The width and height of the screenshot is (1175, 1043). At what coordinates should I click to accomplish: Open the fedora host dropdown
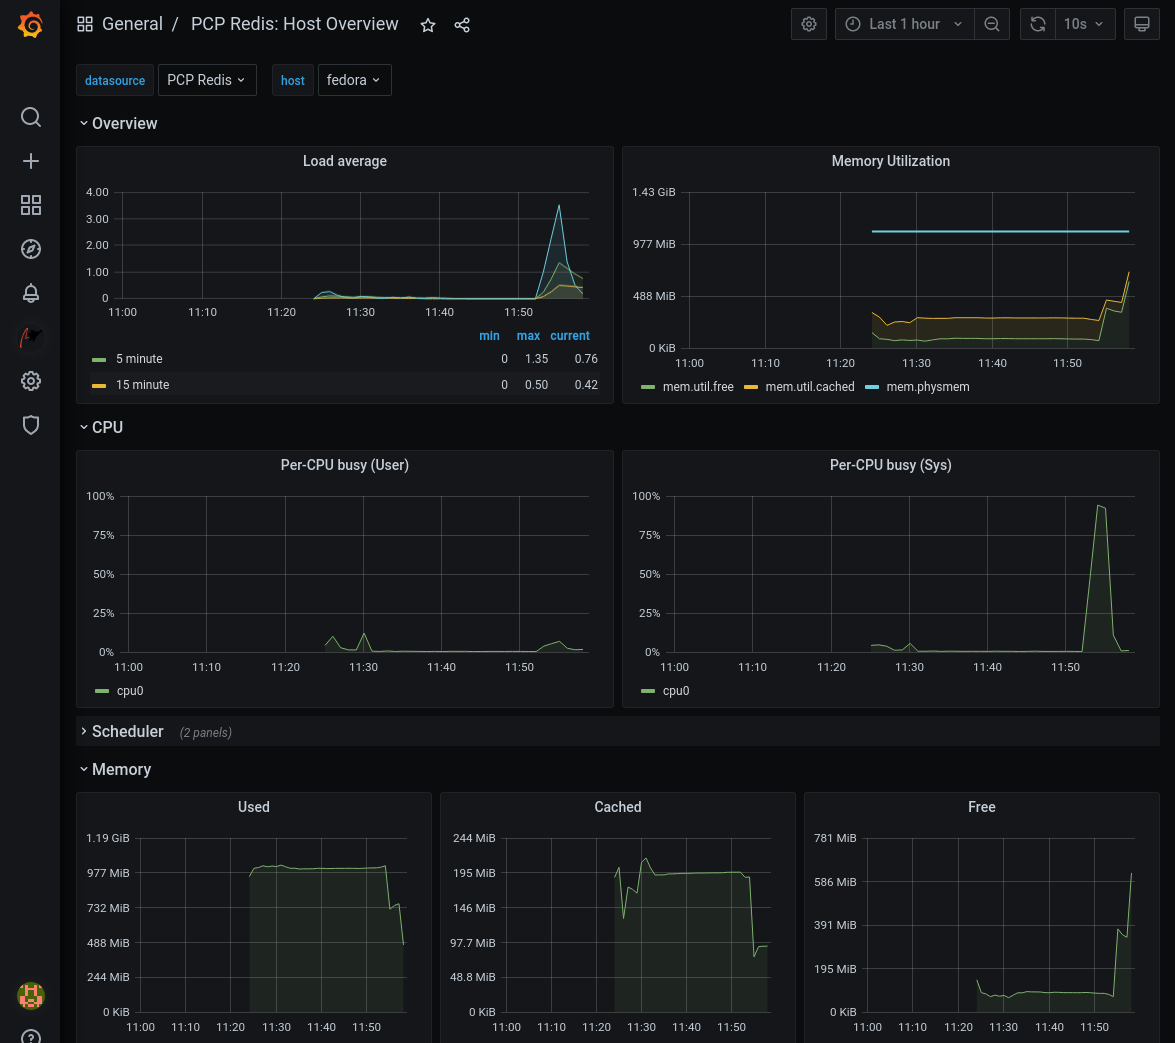tap(354, 80)
